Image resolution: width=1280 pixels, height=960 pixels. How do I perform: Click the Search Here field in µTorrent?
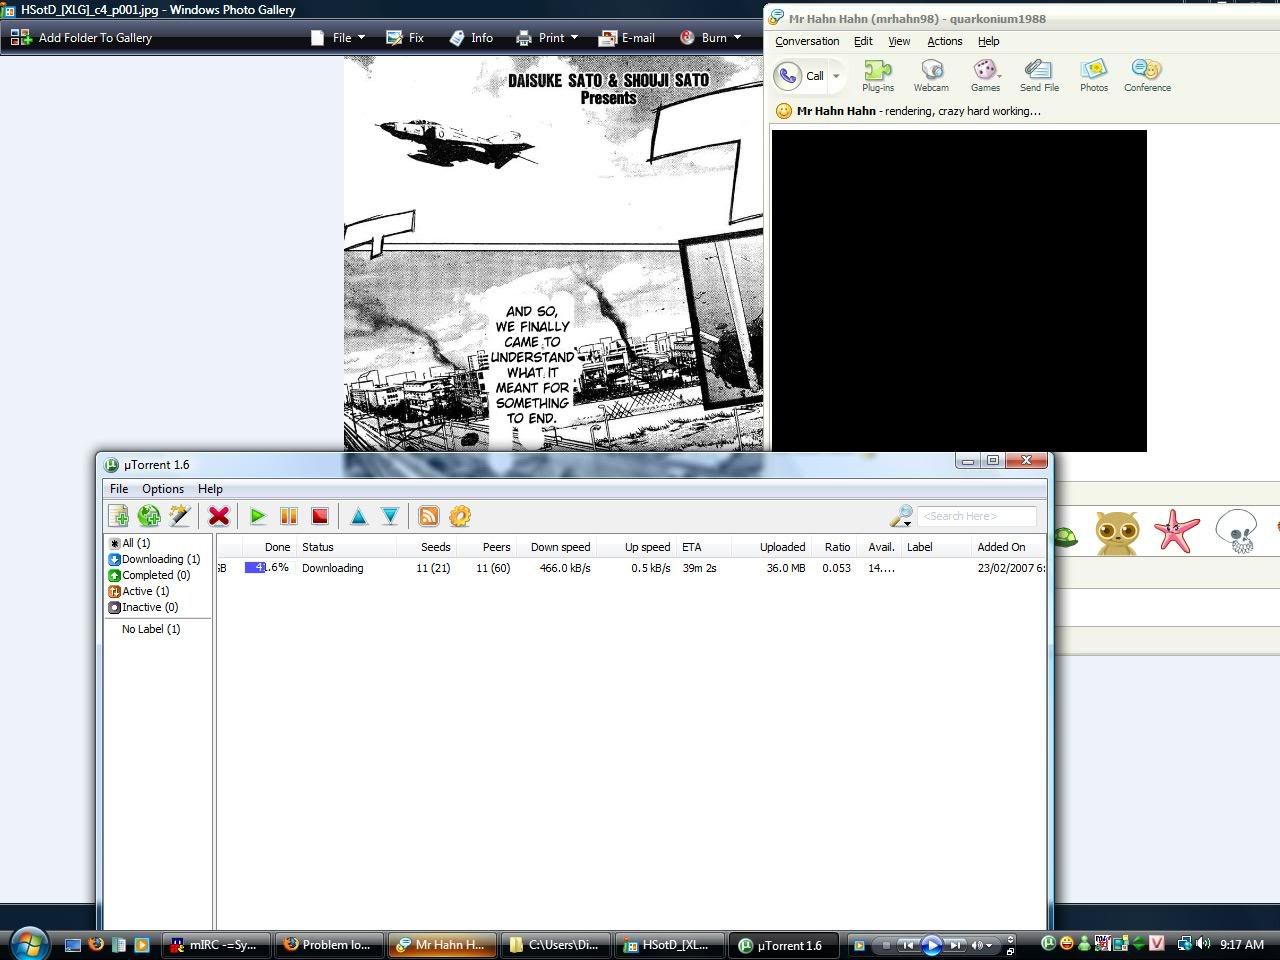976,516
